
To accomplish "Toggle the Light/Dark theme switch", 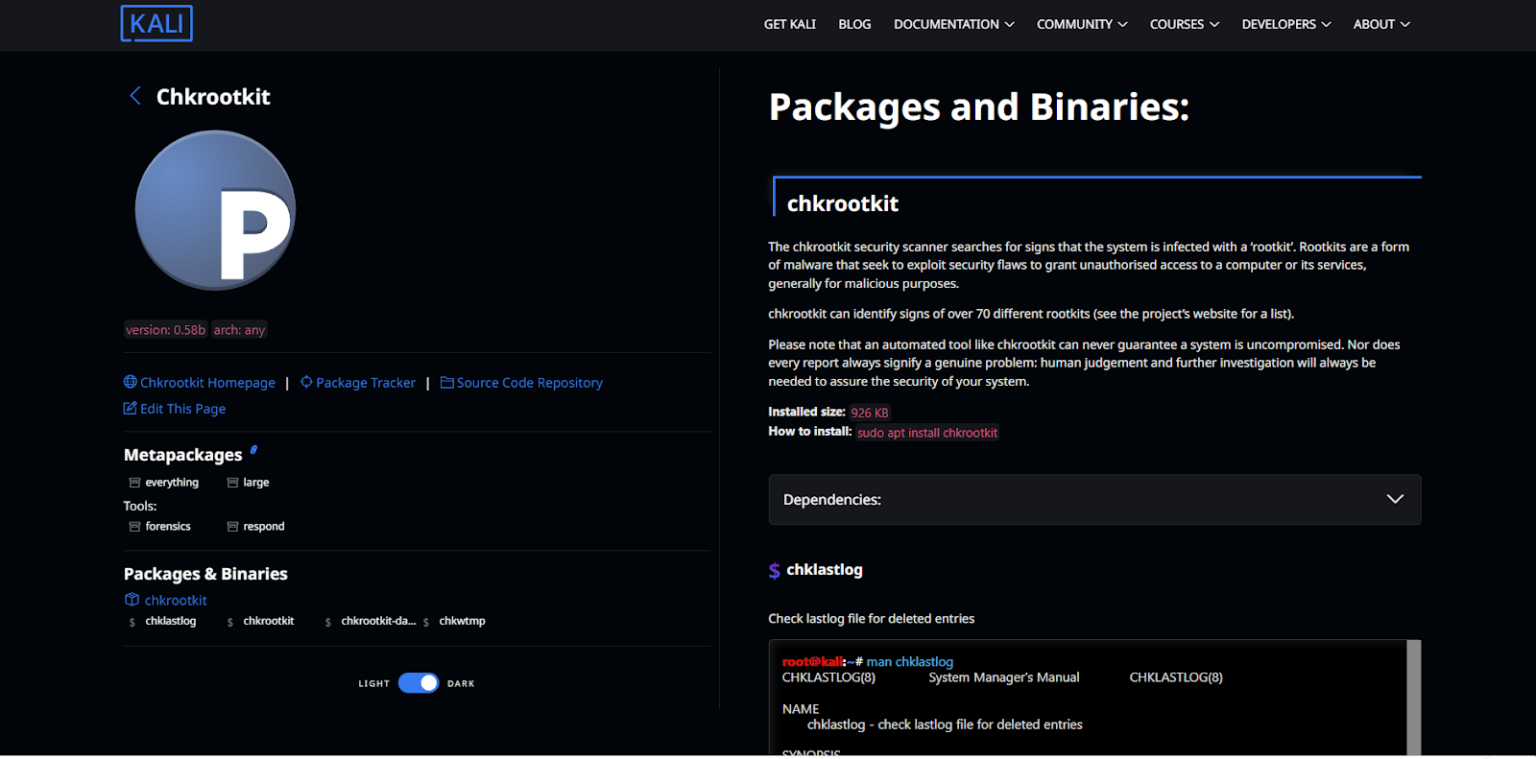I will point(418,683).
